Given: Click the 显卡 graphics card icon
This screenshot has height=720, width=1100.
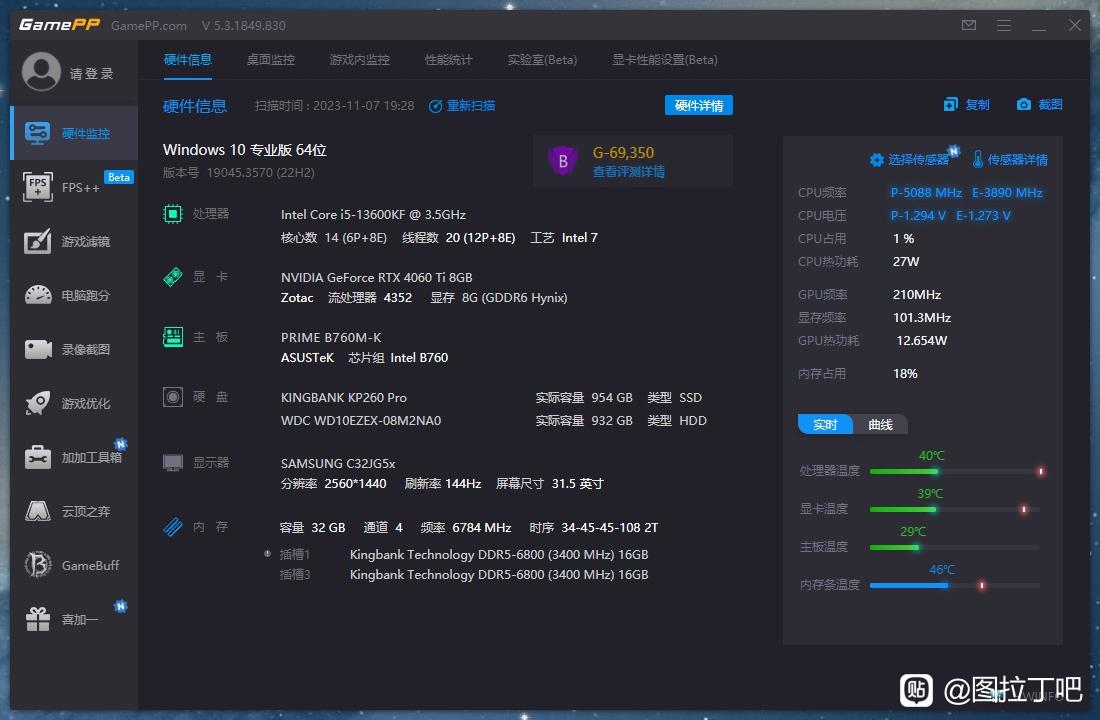Looking at the screenshot, I should click(173, 276).
